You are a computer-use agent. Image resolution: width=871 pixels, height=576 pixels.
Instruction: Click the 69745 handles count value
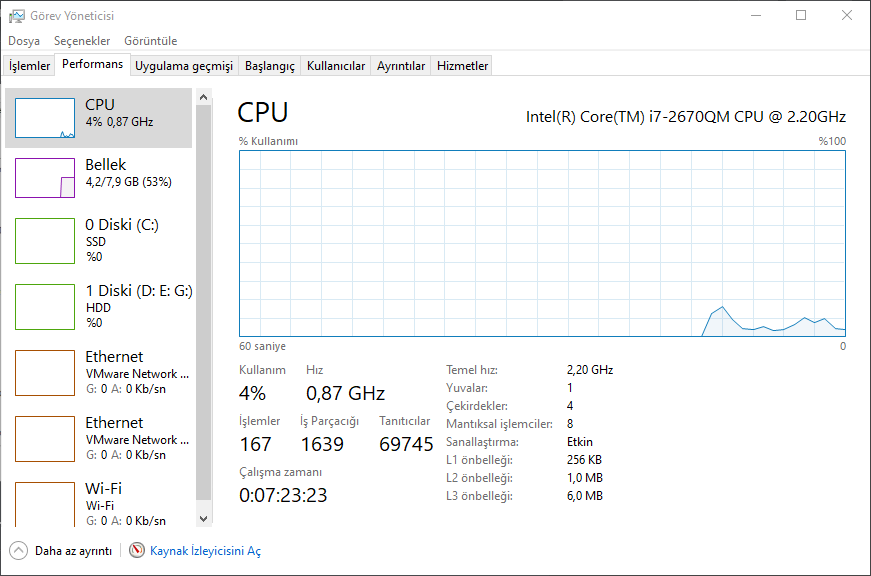406,444
